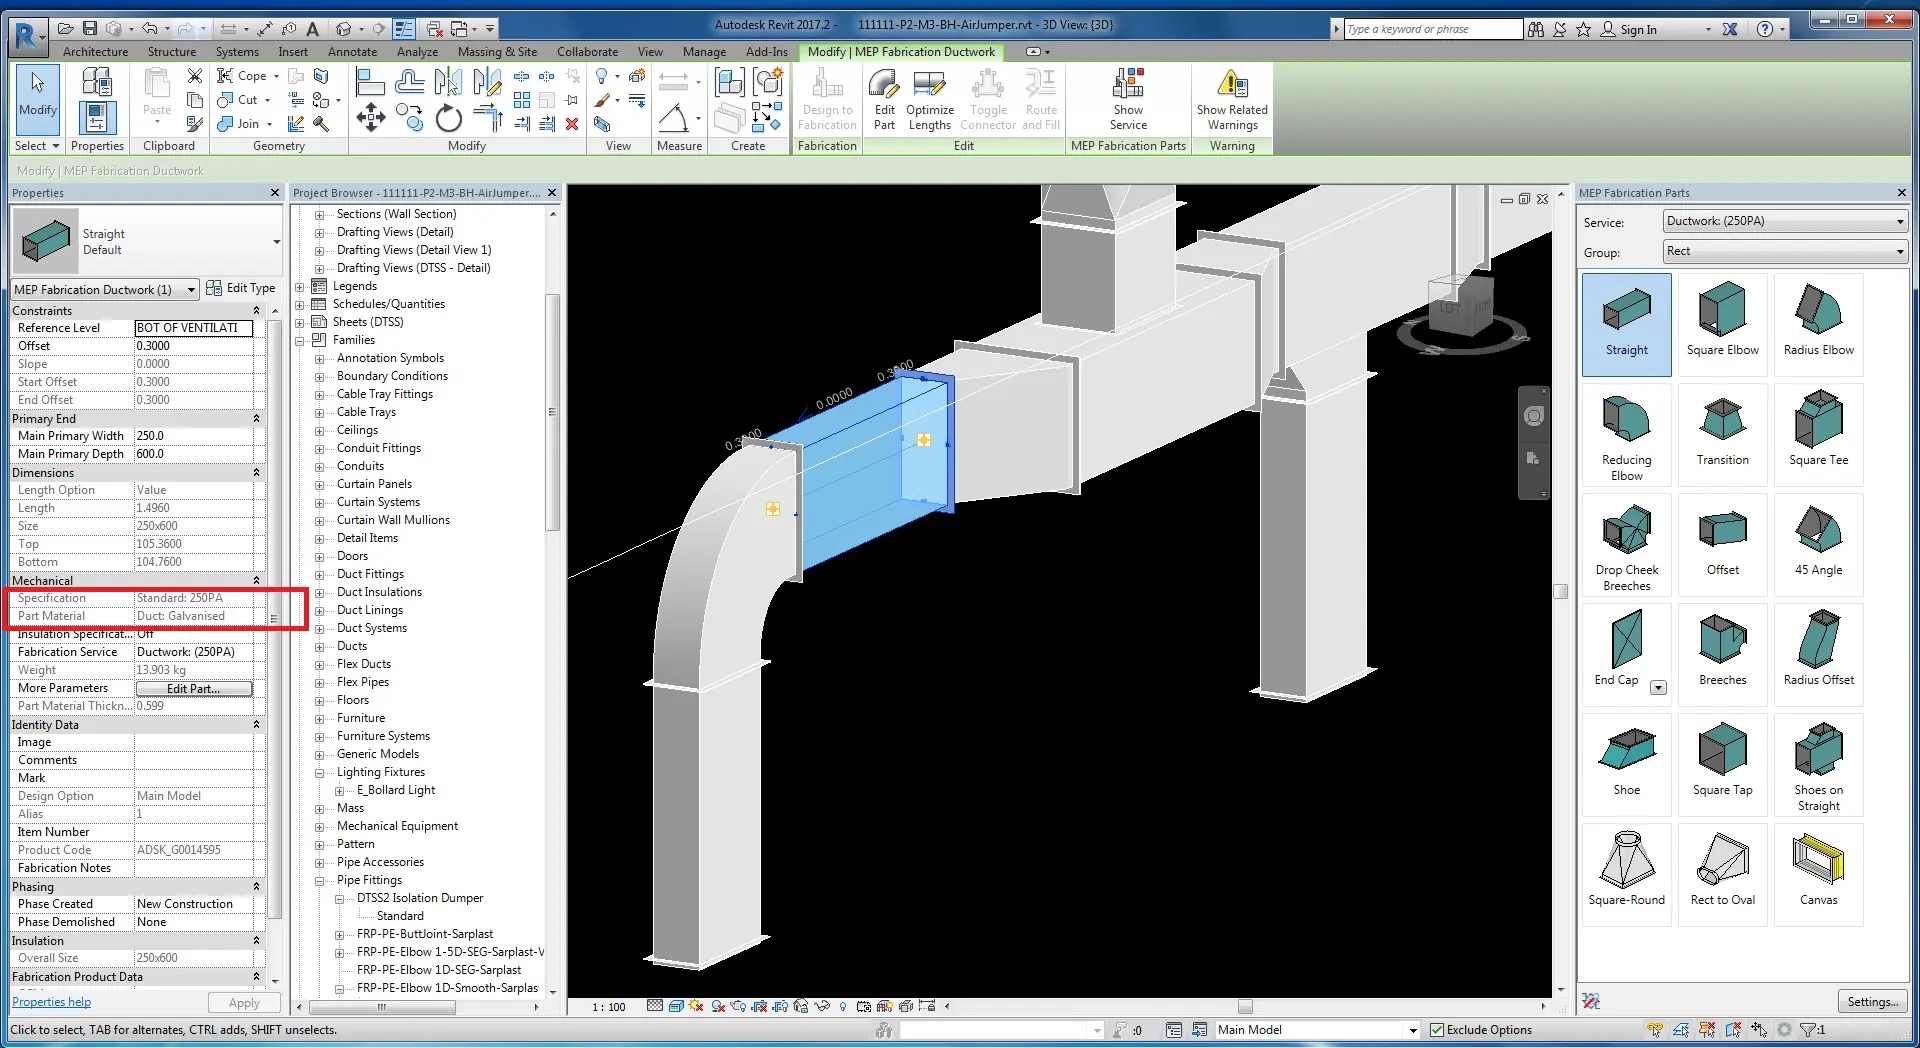Open the Properties help link

[x=51, y=1002]
